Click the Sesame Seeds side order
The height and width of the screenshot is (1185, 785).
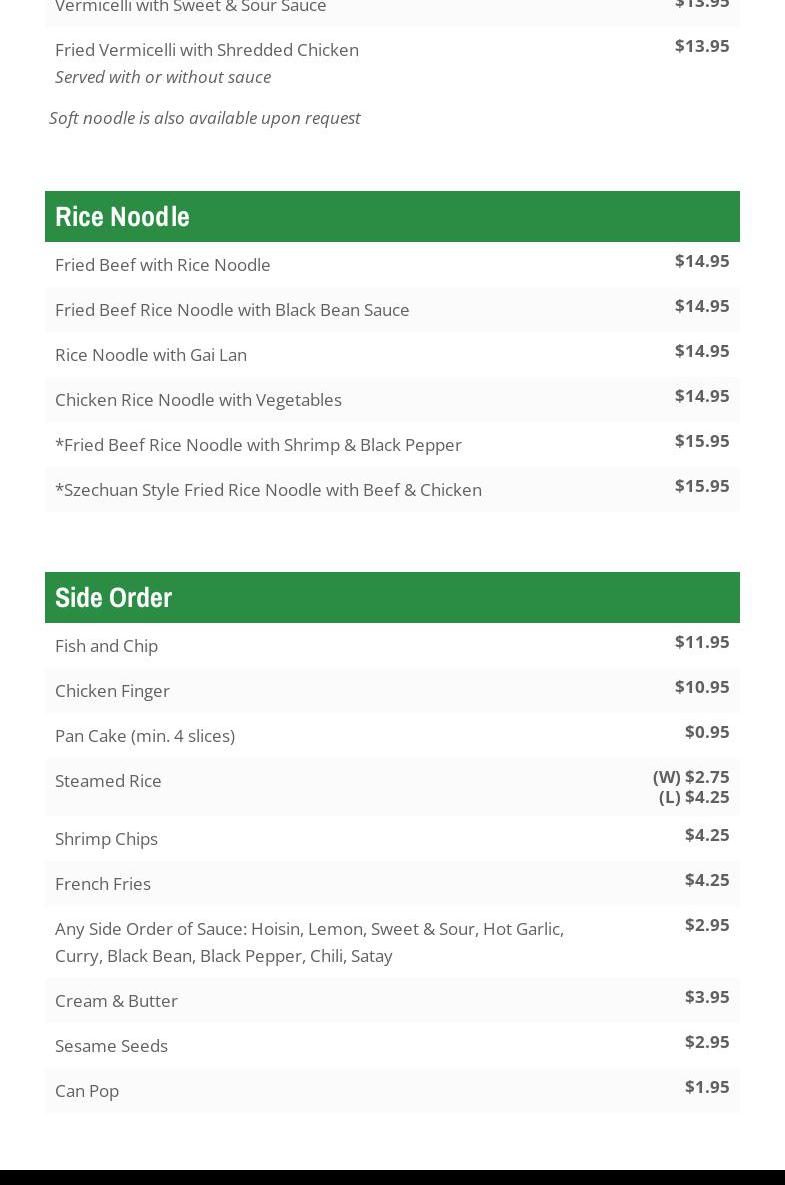click(392, 1045)
